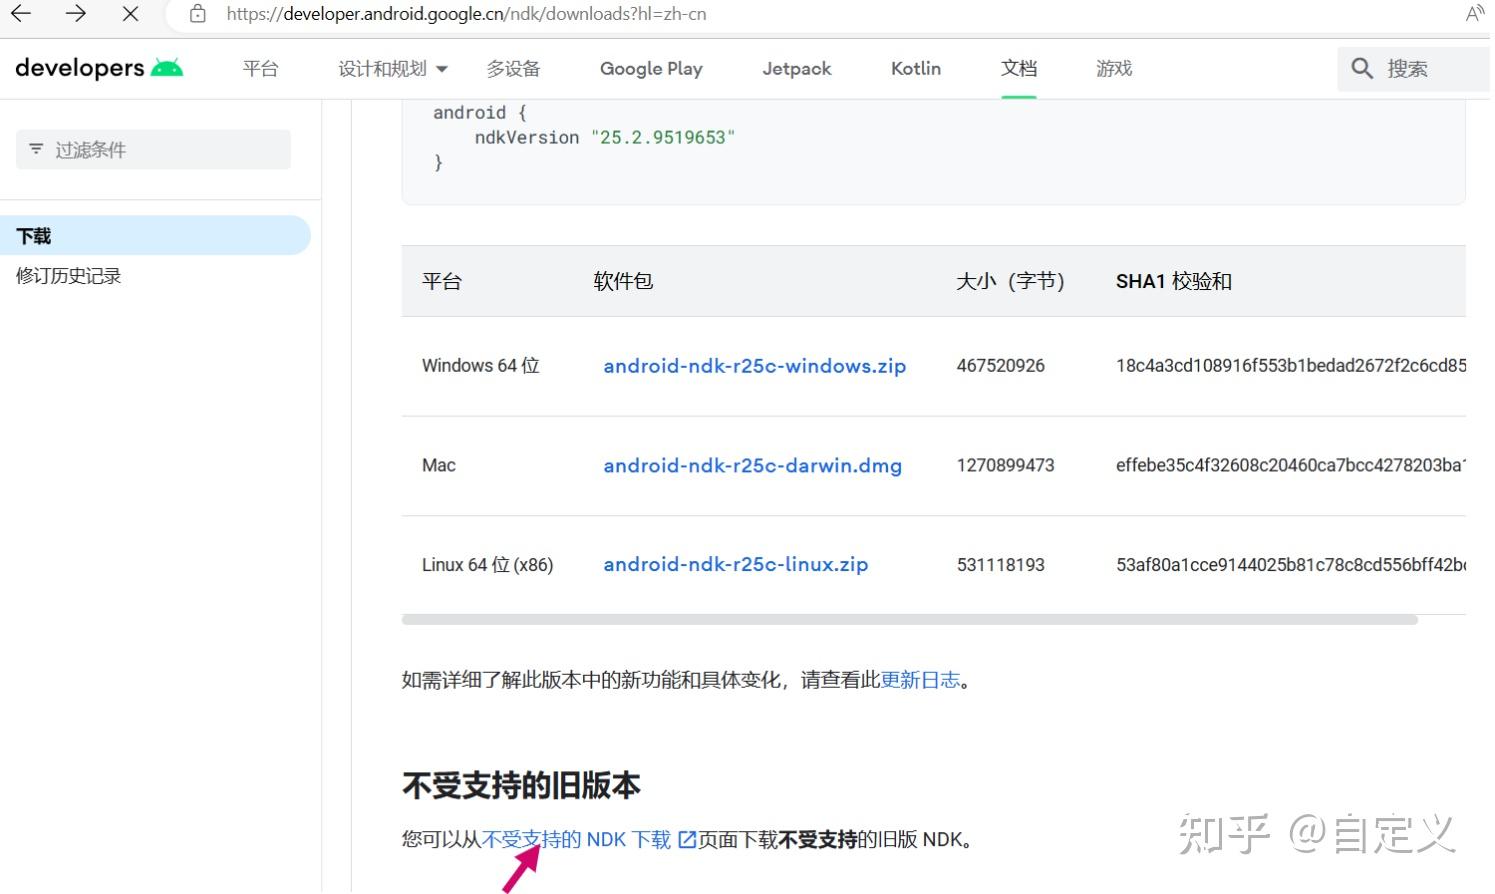Click the read aloud icon in address bar
The width and height of the screenshot is (1495, 894).
pos(1475,14)
